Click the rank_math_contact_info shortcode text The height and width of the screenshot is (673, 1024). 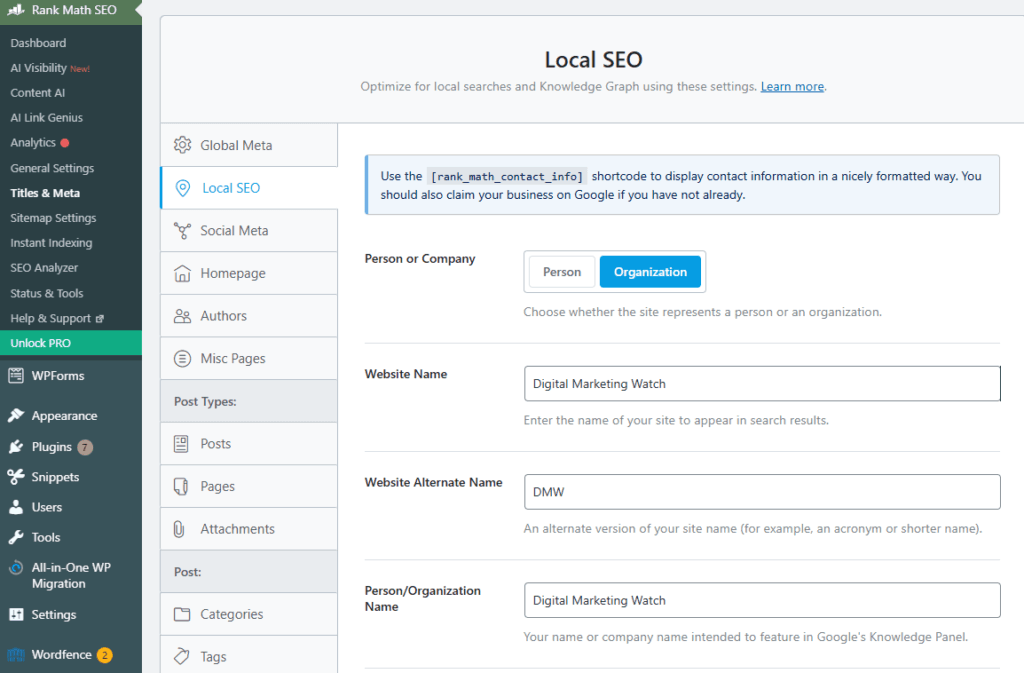pos(507,176)
